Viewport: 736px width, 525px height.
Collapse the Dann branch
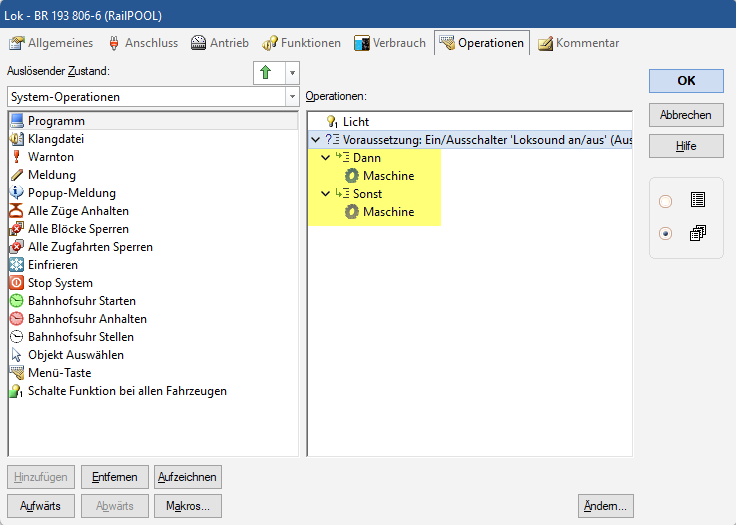click(326, 158)
